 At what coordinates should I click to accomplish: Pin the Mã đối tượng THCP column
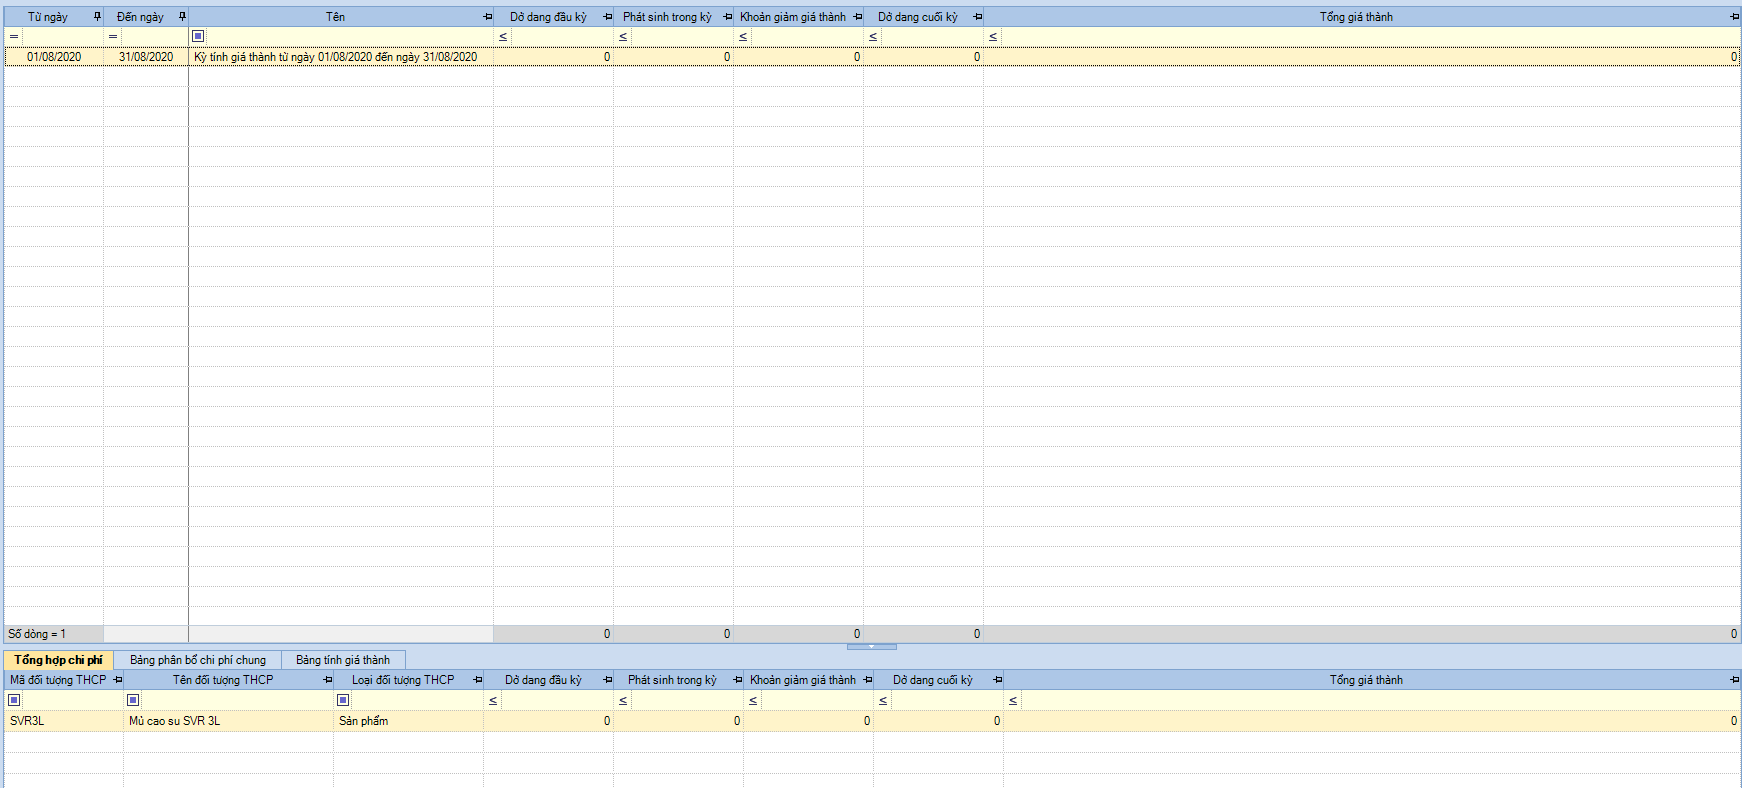(117, 680)
